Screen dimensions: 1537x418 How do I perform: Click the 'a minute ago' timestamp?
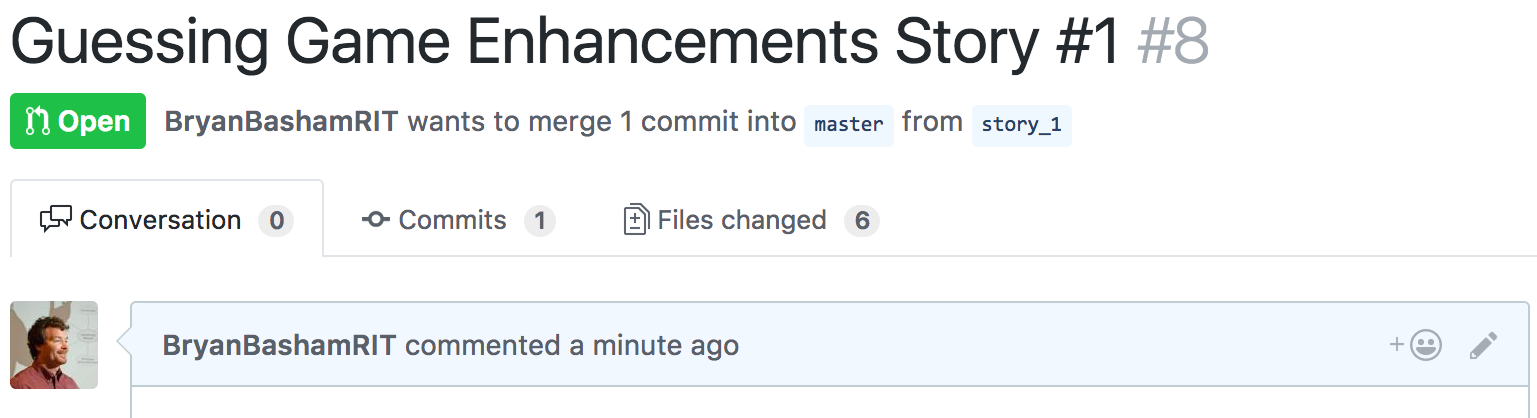[x=654, y=346]
